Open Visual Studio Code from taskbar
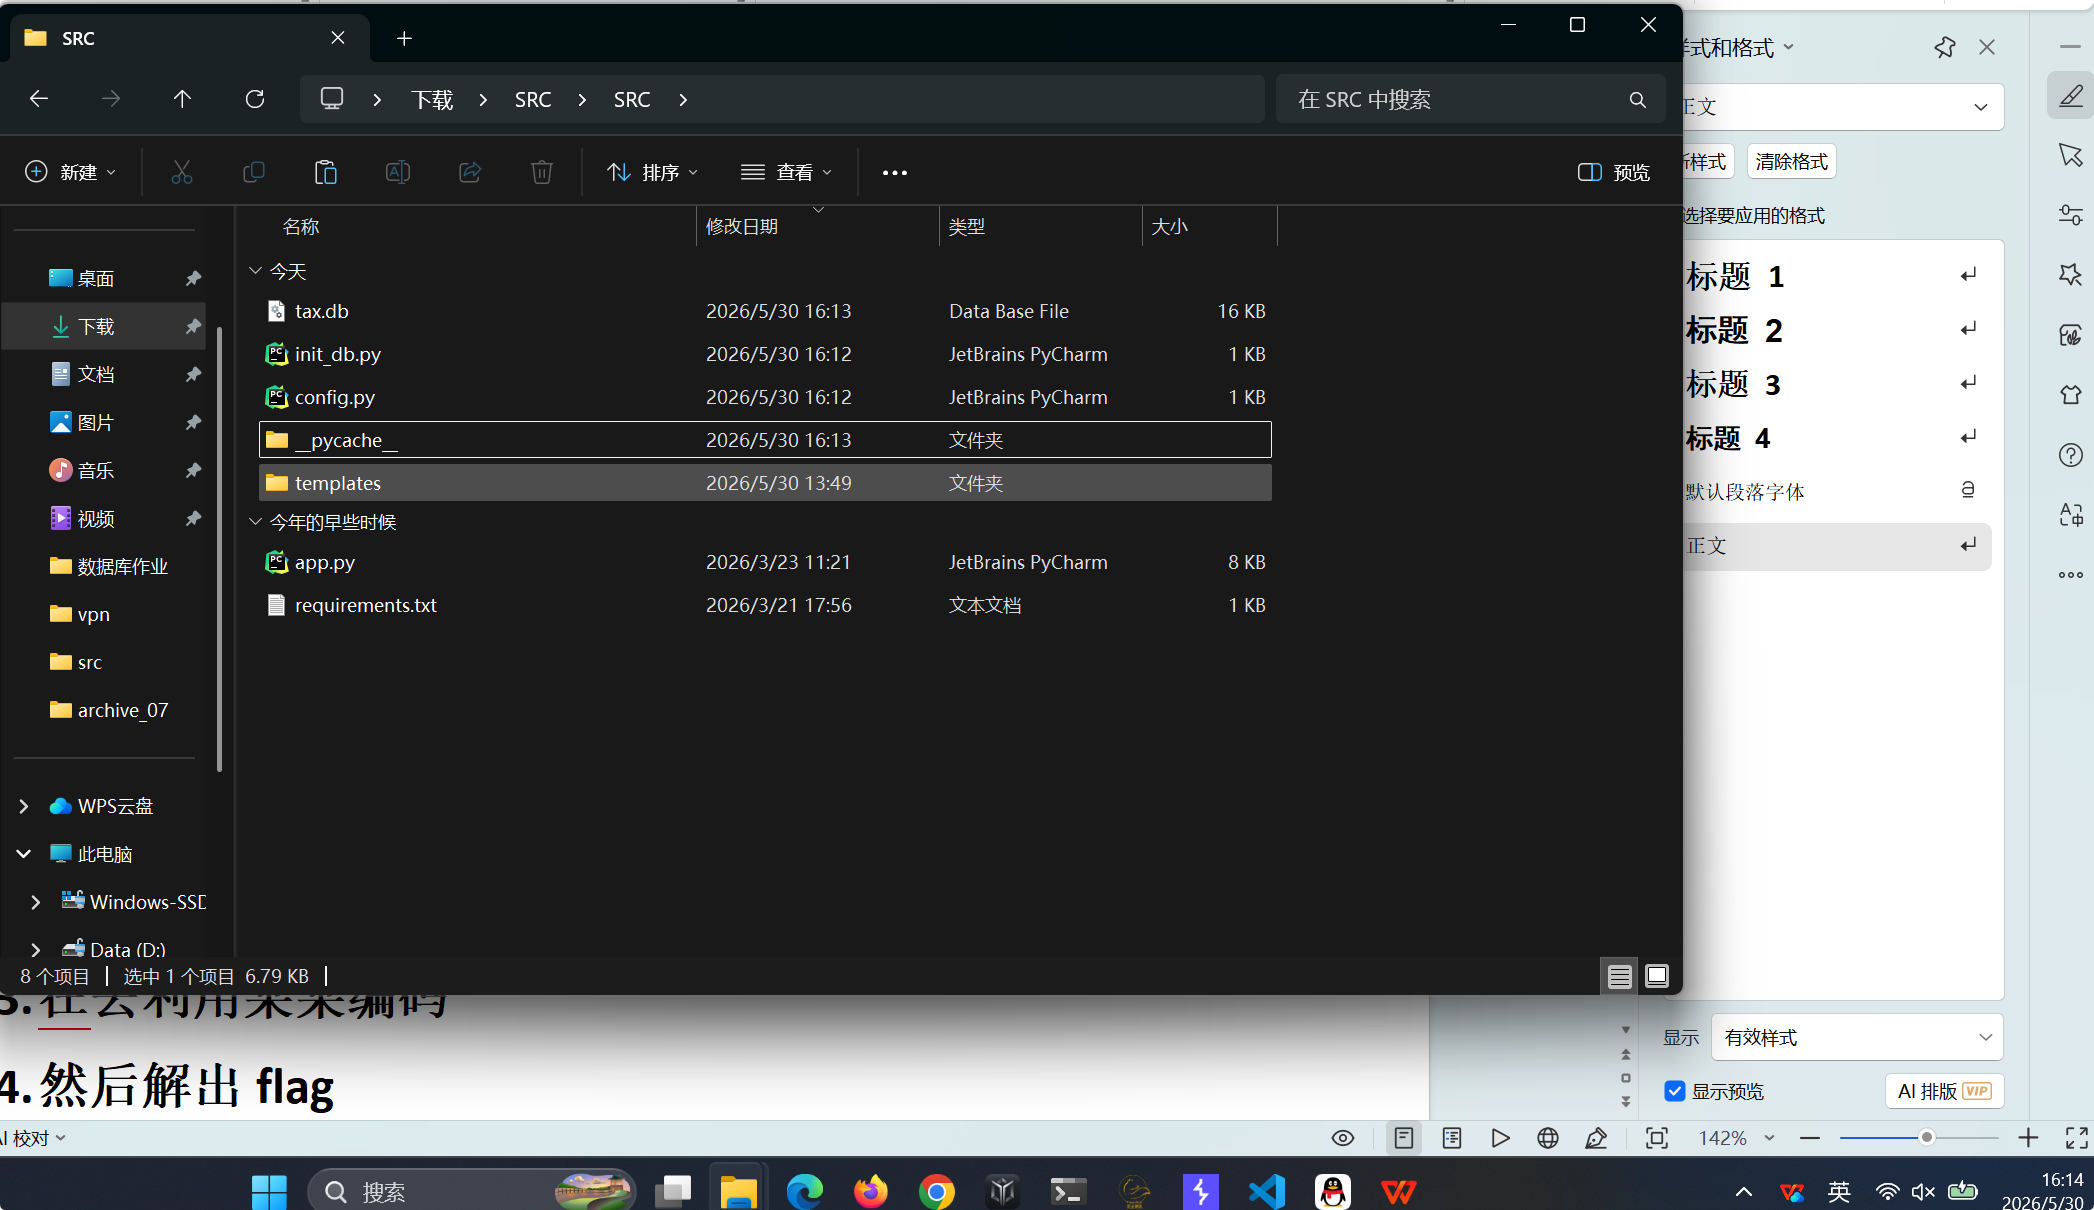The image size is (2094, 1210). point(1267,1191)
